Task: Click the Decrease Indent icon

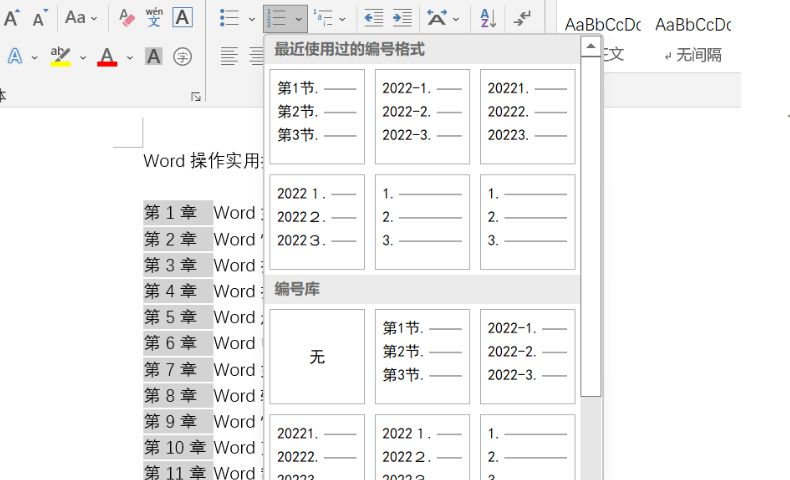Action: click(x=373, y=18)
